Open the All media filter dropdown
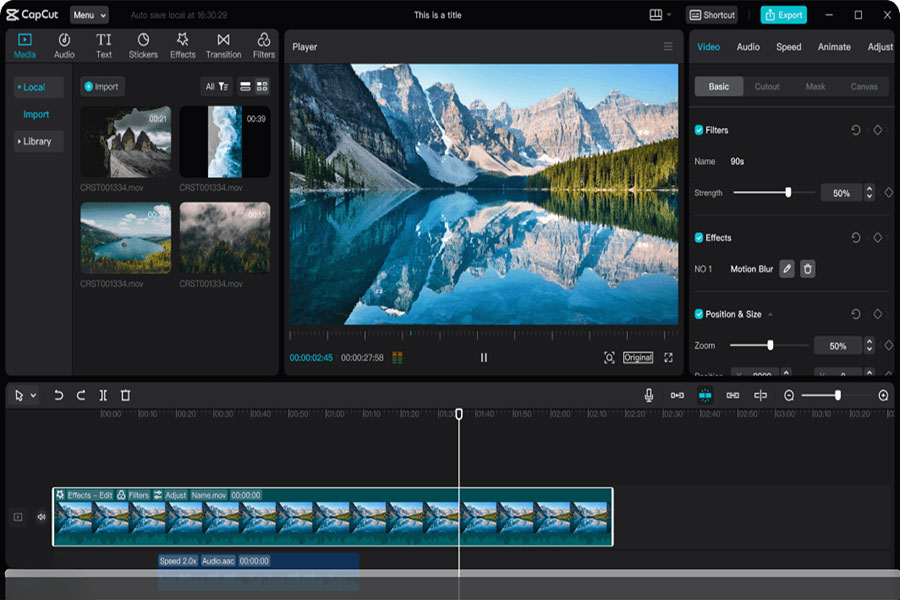The height and width of the screenshot is (600, 900). (x=216, y=87)
